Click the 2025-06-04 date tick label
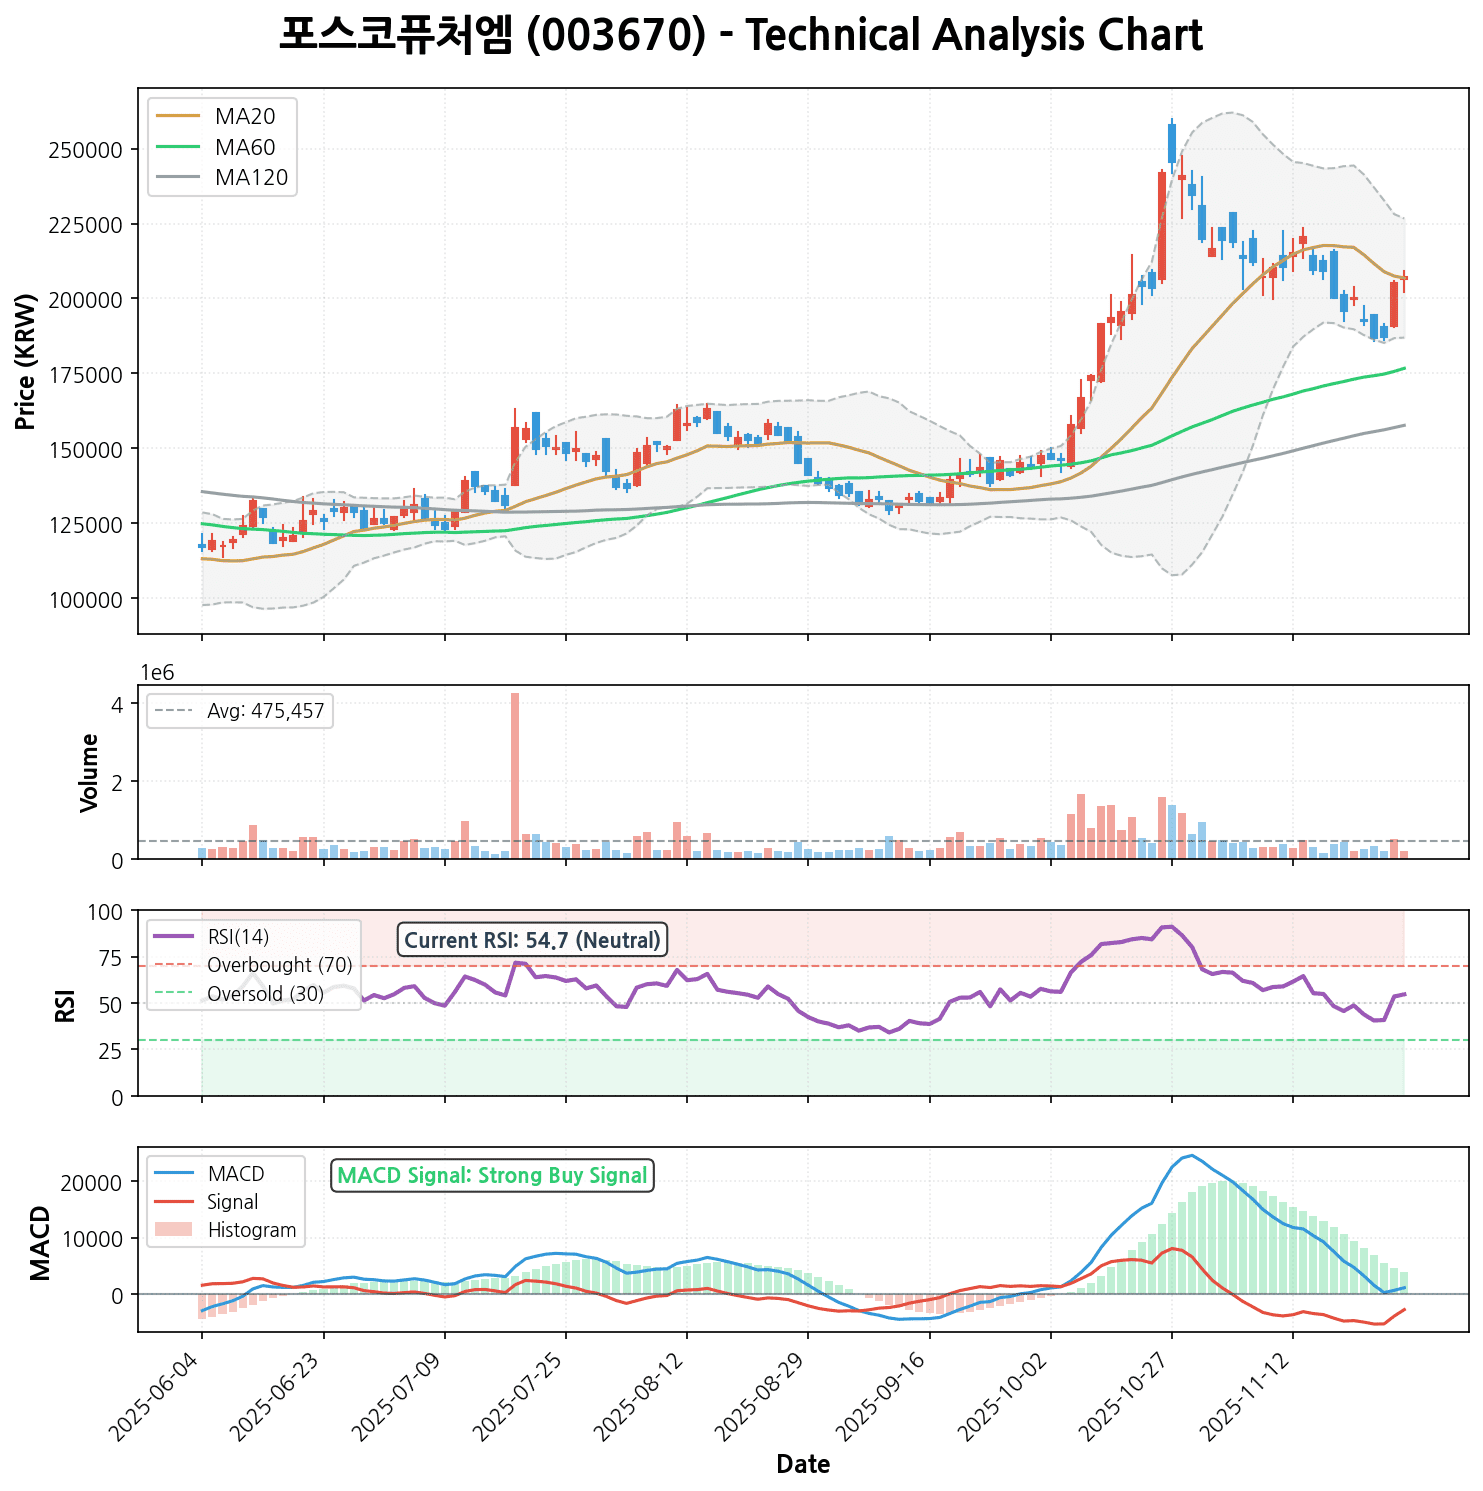This screenshot has height=1491, width=1483. tap(158, 1394)
